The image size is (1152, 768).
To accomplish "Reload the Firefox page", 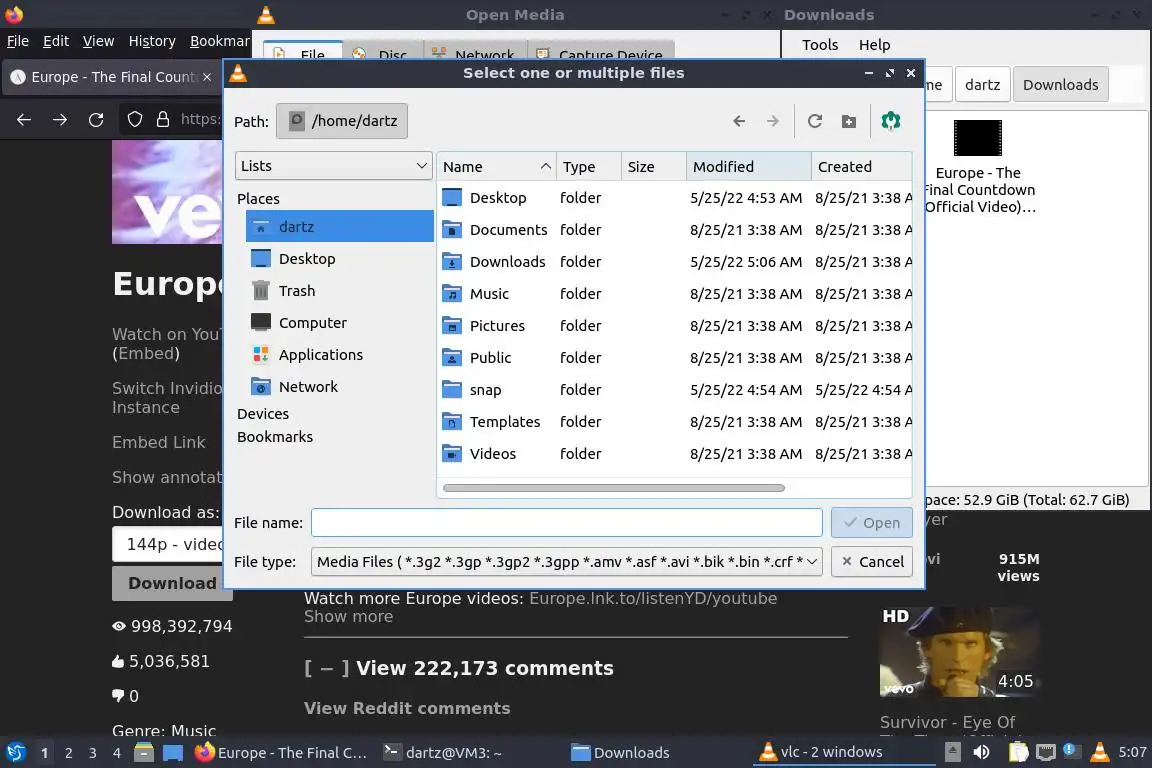I will point(96,120).
